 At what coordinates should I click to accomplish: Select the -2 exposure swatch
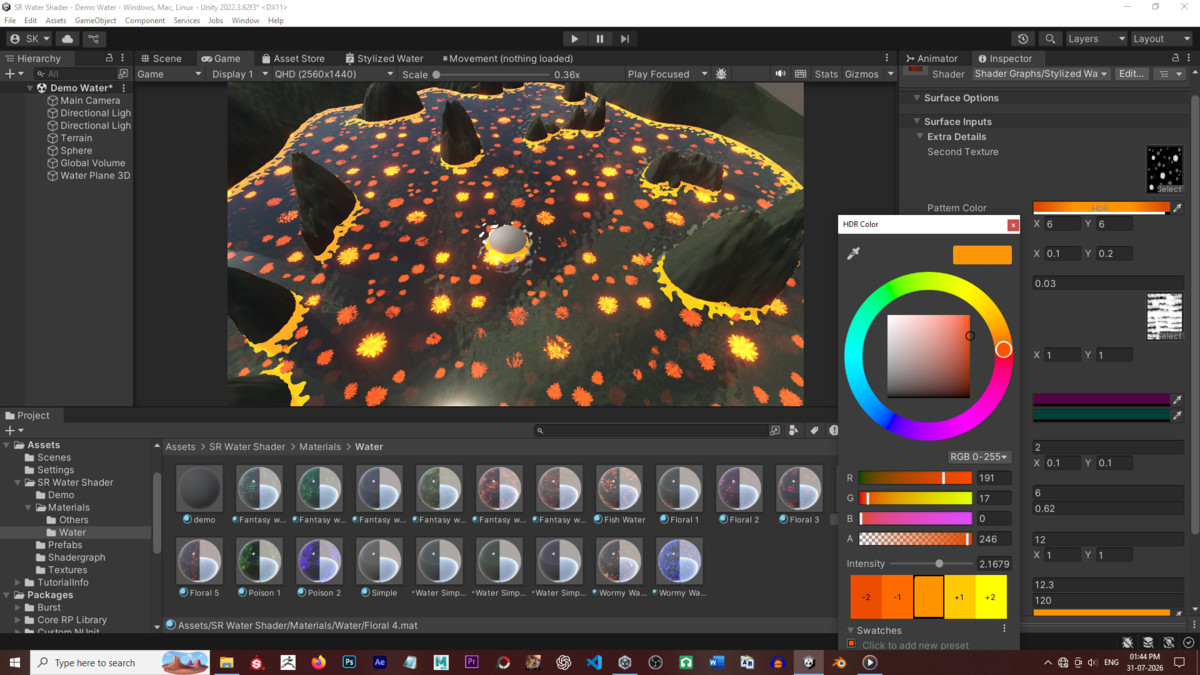tap(866, 597)
